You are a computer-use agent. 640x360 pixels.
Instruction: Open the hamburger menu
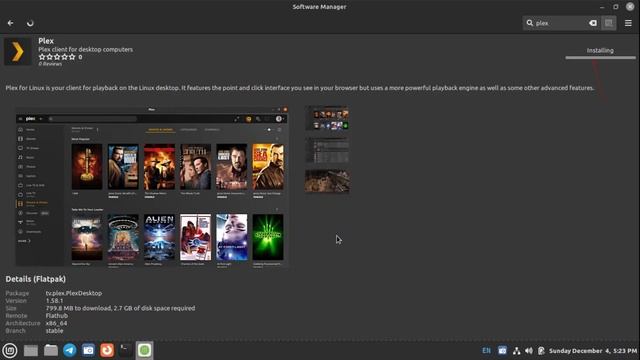point(628,23)
